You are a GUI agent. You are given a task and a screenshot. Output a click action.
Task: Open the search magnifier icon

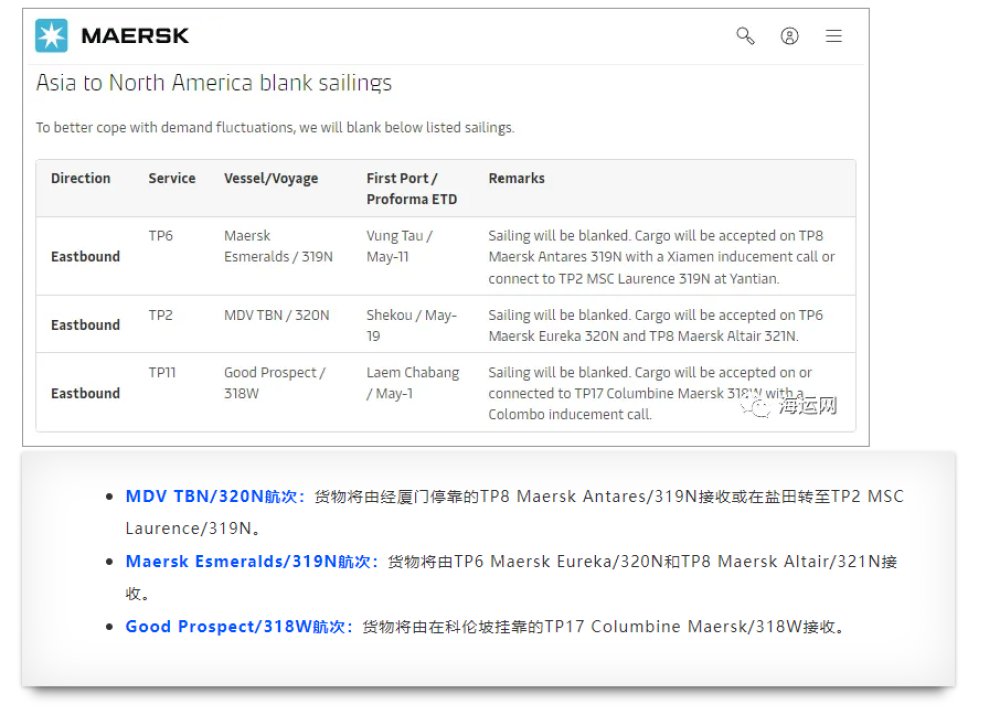coord(745,36)
